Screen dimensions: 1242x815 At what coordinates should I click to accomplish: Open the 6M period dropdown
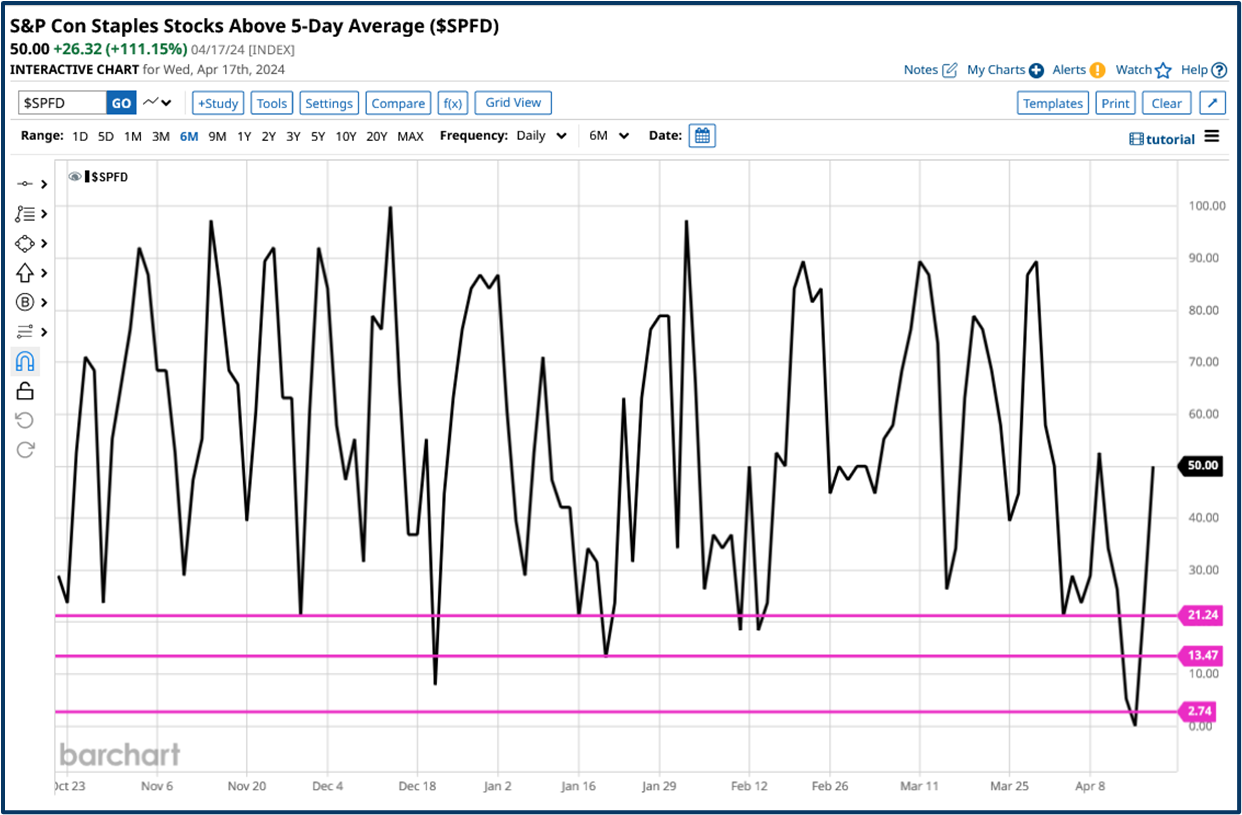[608, 135]
